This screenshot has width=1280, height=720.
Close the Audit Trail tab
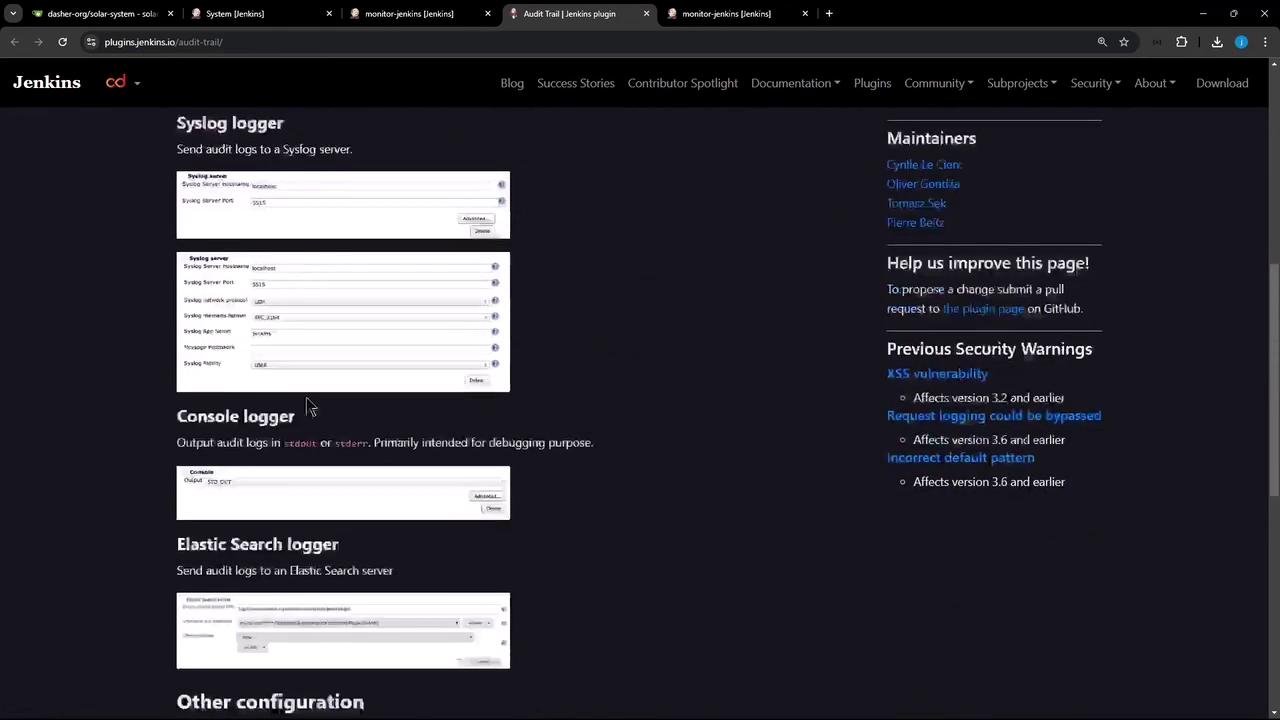click(x=646, y=13)
